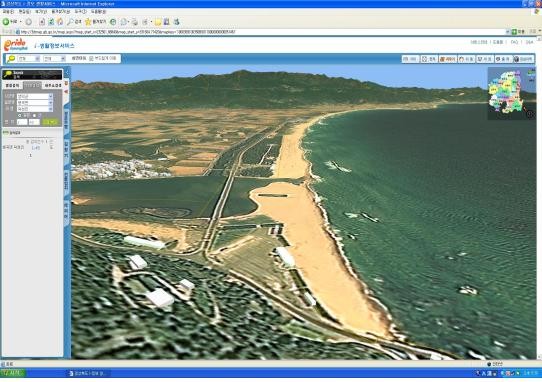Toggle the checkbox in the top blue search bar
This screenshot has height=382, width=542.
click(91, 59)
